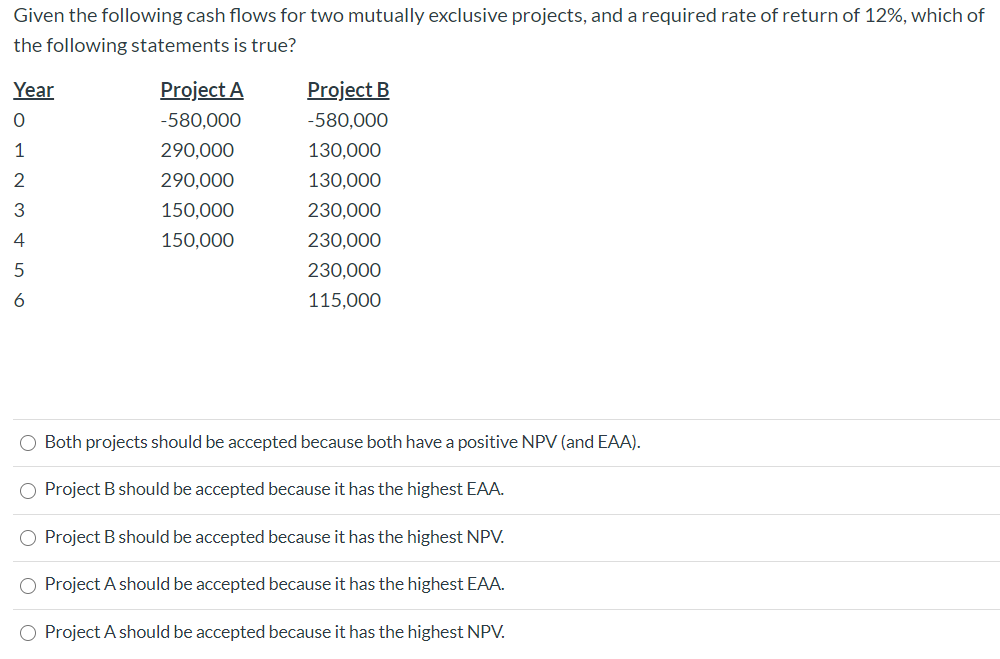The image size is (1000, 659).
Task: Choose 'Project B should be accepted because it has the highest NPV'
Action: (x=28, y=537)
